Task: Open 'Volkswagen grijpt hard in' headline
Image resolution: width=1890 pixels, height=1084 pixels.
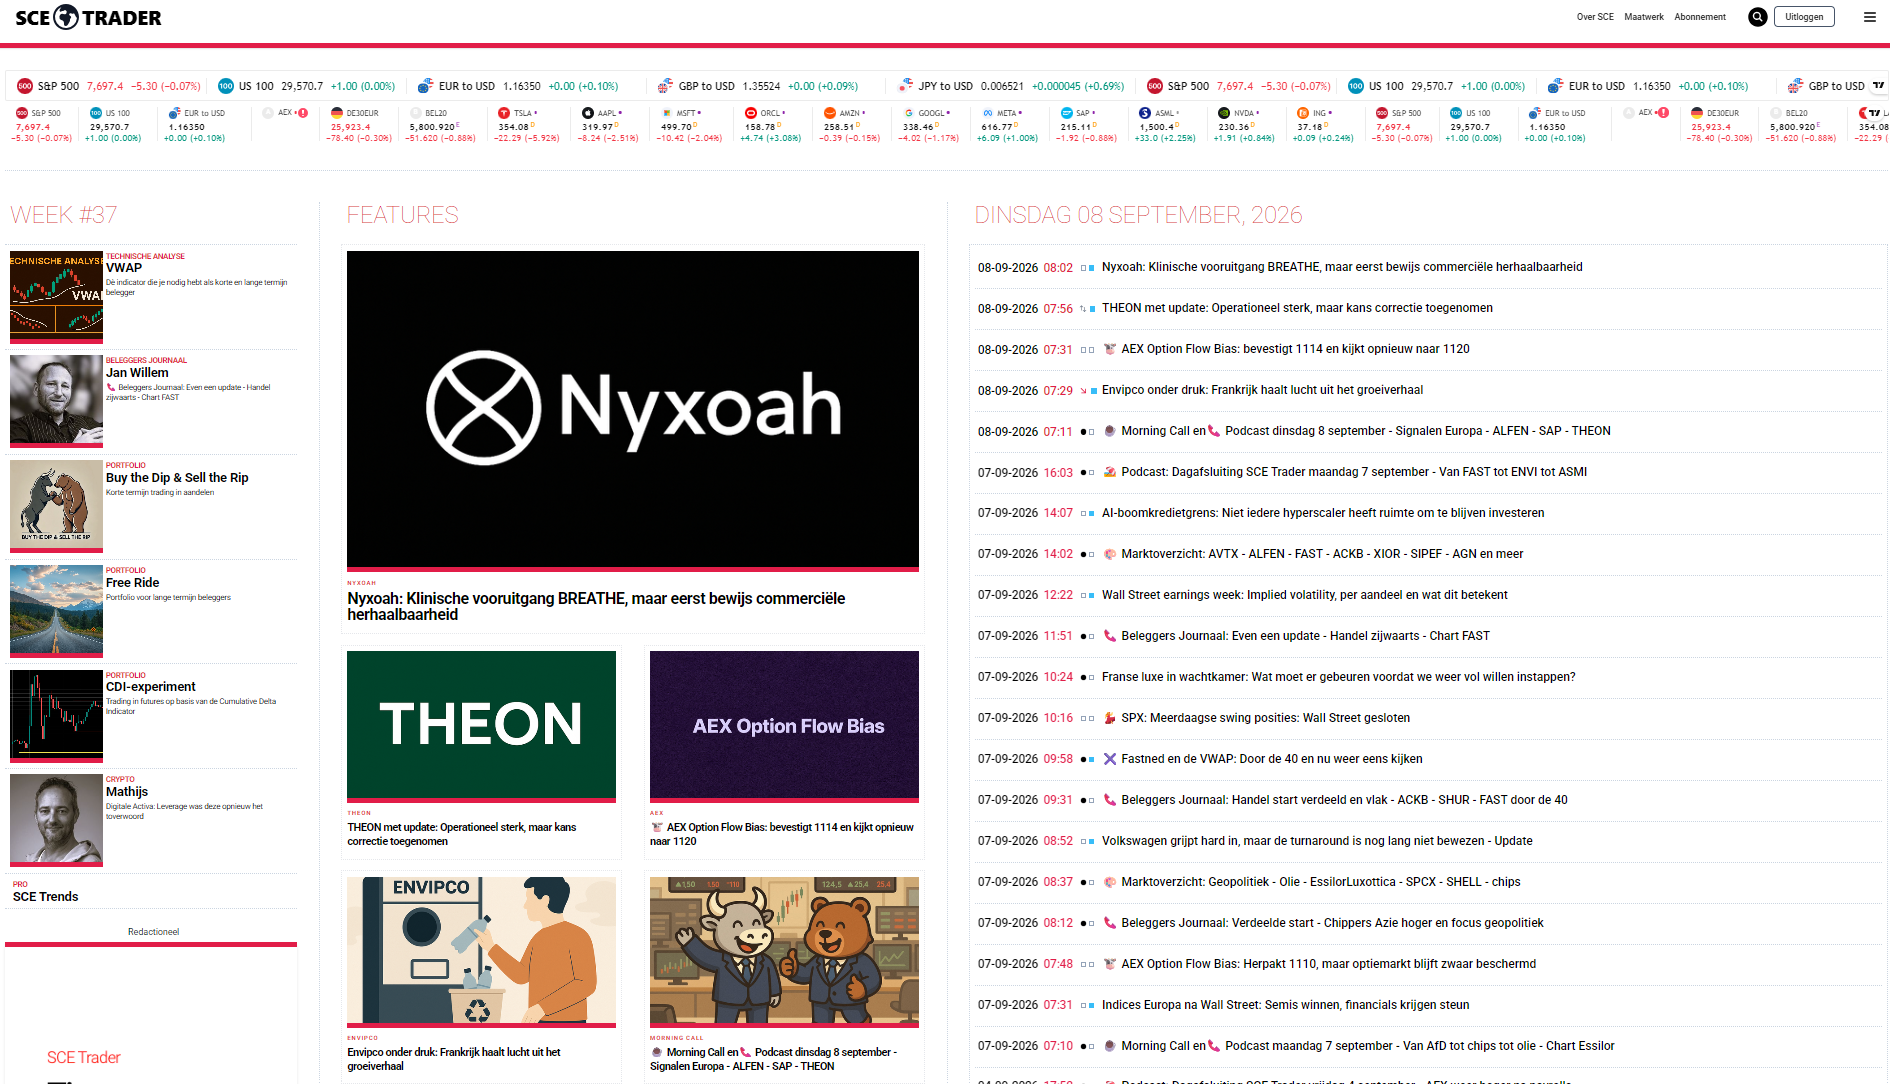Action: 1317,841
